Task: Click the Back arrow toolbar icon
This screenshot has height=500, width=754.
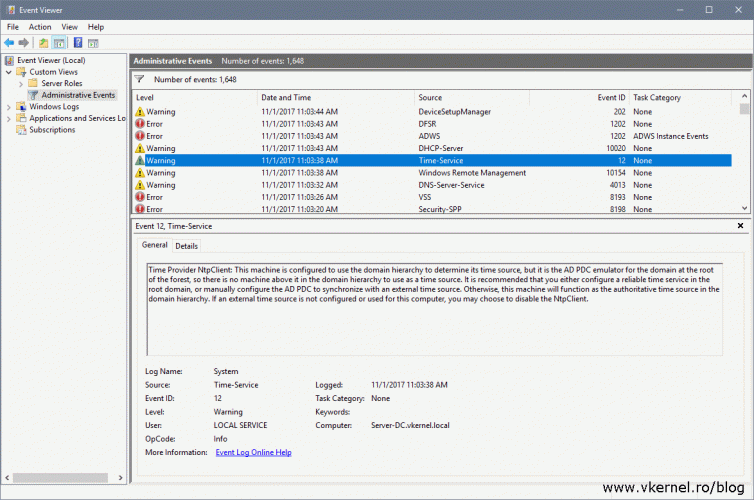Action: pyautogui.click(x=9, y=43)
